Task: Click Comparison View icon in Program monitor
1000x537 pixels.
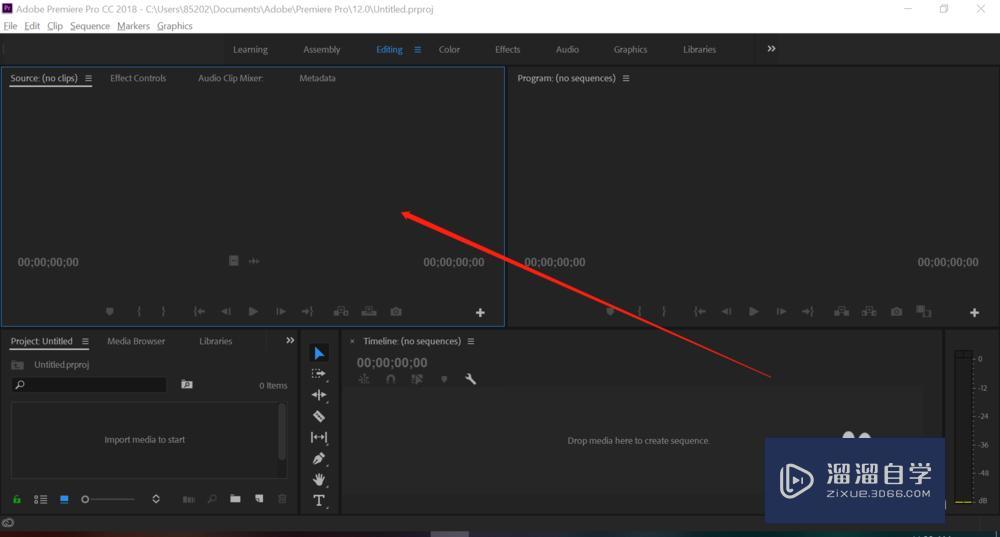Action: 923,311
